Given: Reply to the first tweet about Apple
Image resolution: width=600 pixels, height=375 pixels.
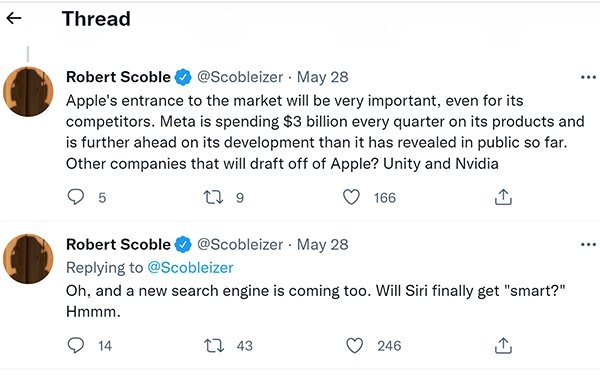Looking at the screenshot, I should (75, 197).
